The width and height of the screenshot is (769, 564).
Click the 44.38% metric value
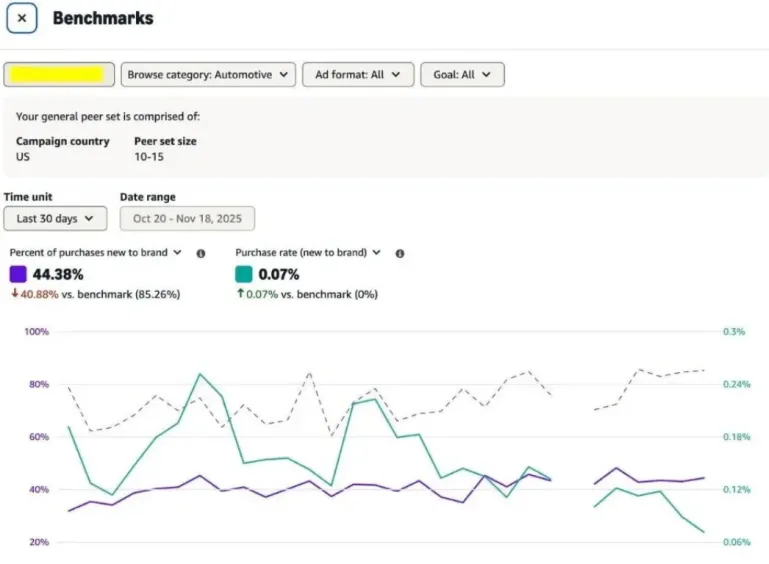(x=58, y=274)
